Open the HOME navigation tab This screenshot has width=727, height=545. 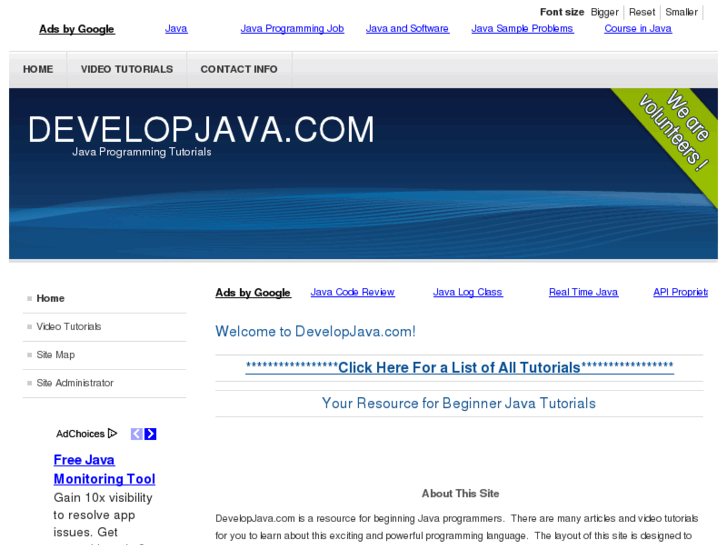[38, 69]
